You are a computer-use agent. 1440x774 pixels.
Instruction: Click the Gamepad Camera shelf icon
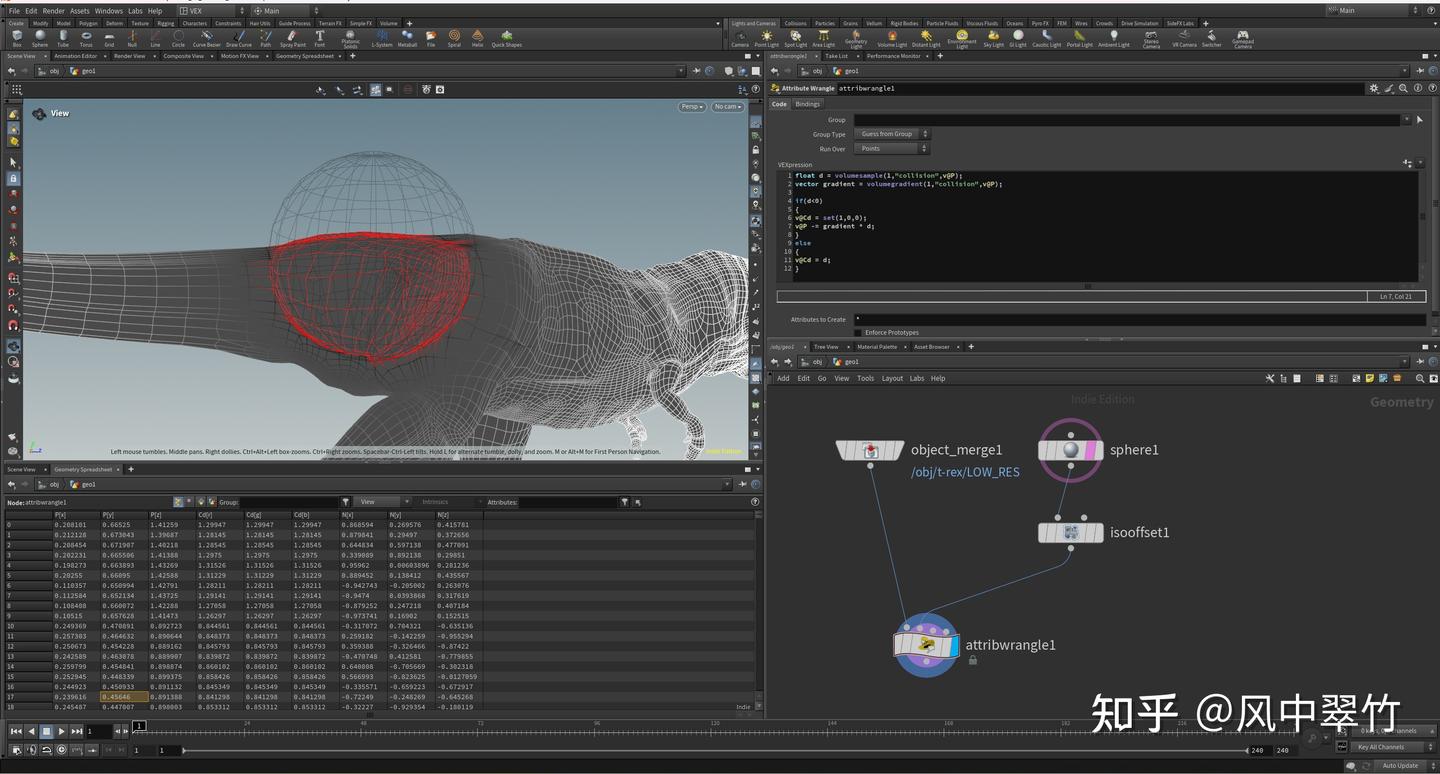click(1242, 37)
